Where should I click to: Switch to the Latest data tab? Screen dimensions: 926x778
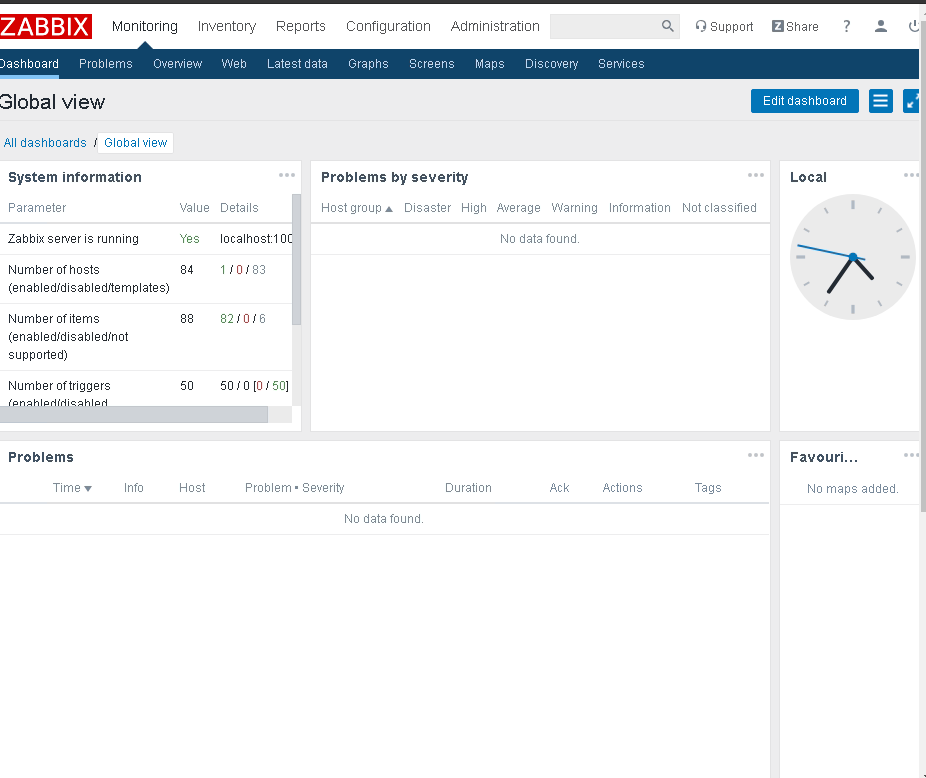pos(297,64)
